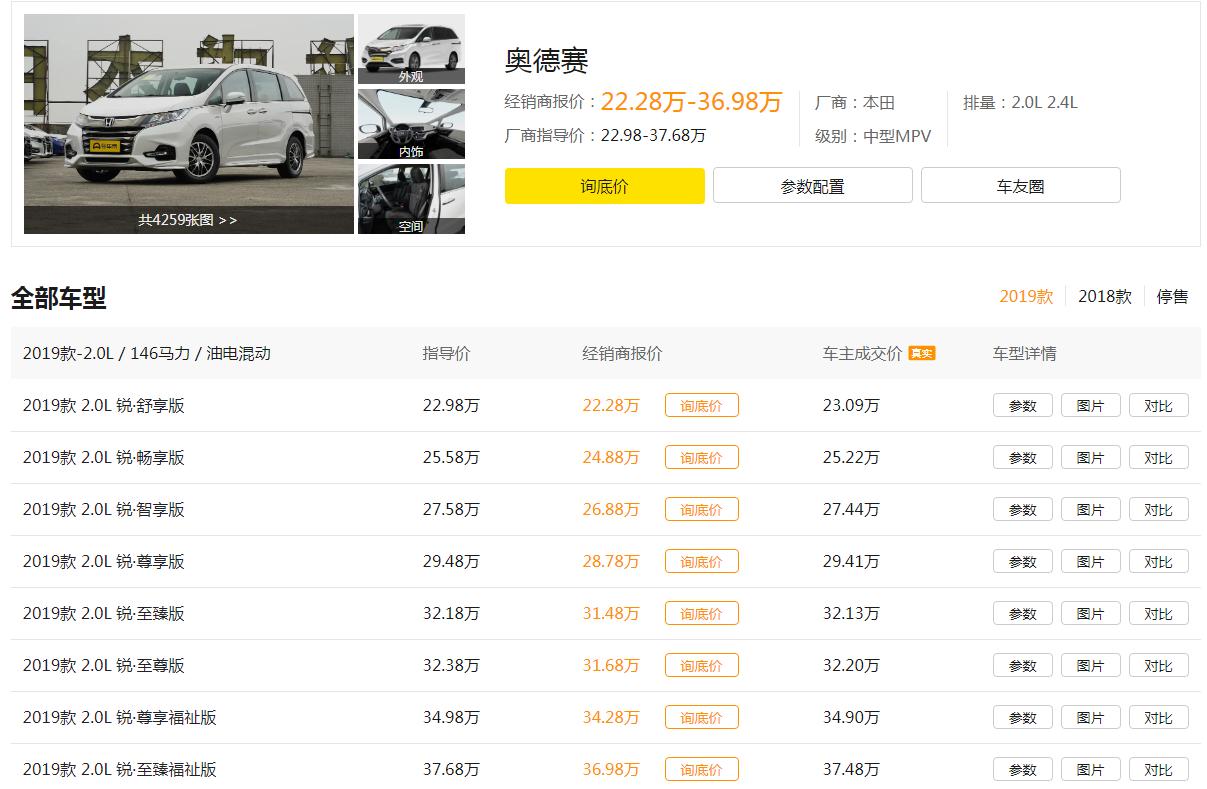Open the 共4259张图 photo count link
The height and width of the screenshot is (789, 1207).
click(x=188, y=220)
